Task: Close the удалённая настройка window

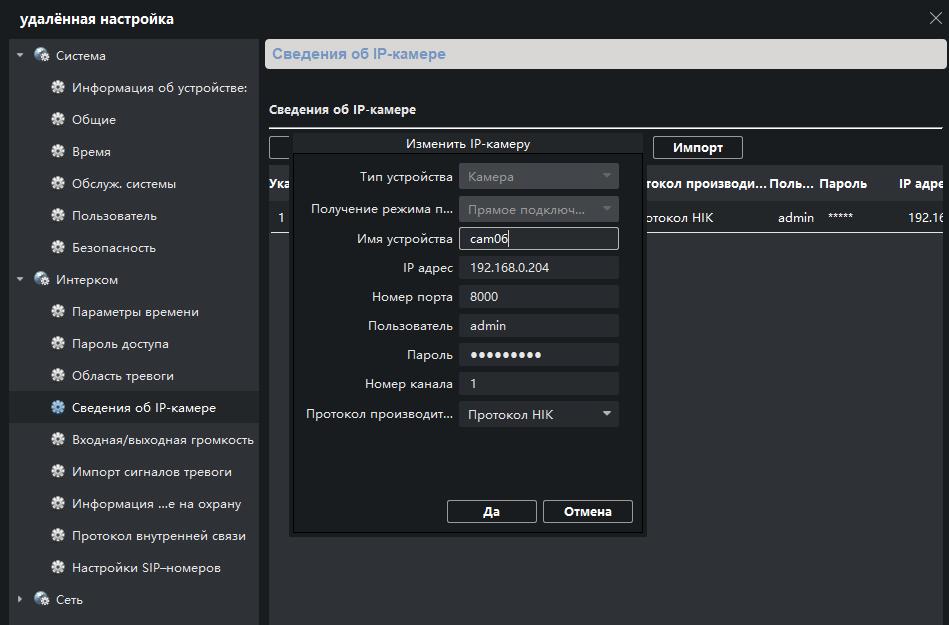Action: point(935,19)
